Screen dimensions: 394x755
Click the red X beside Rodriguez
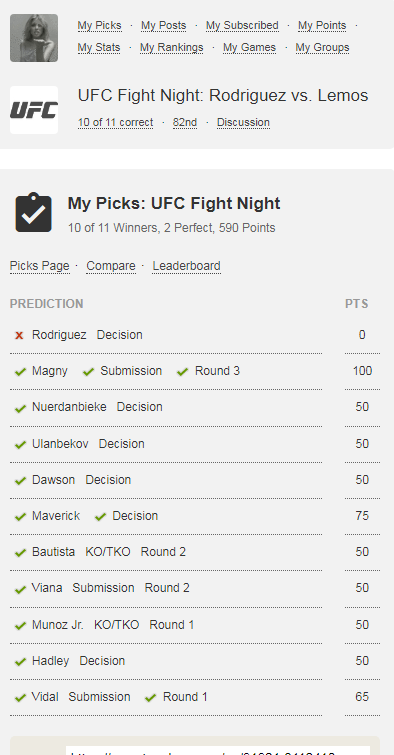tap(19, 335)
